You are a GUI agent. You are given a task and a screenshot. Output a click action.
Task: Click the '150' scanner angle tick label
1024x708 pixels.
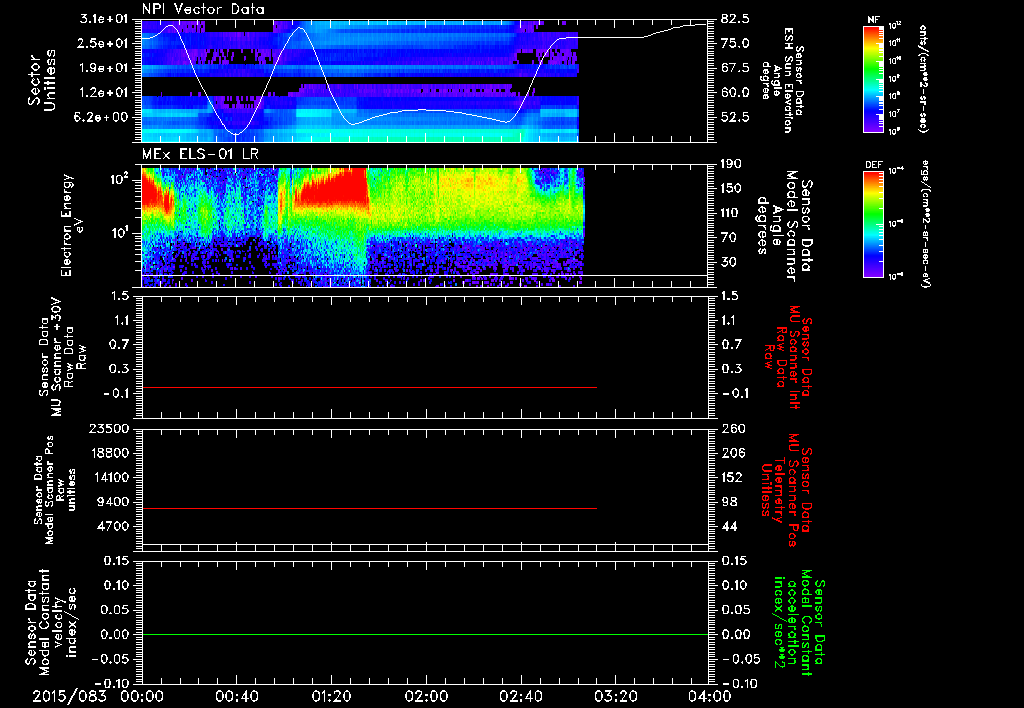pos(732,189)
